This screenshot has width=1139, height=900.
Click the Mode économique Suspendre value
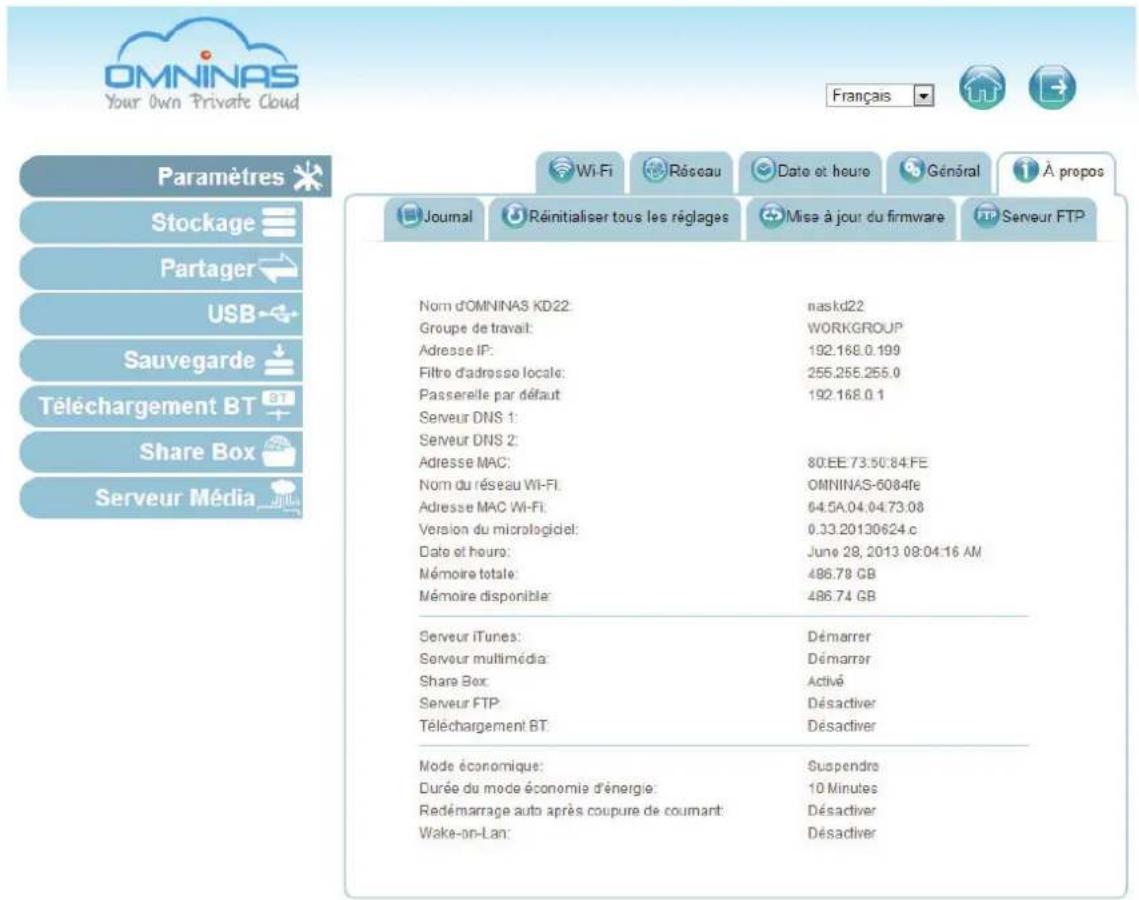point(843,766)
